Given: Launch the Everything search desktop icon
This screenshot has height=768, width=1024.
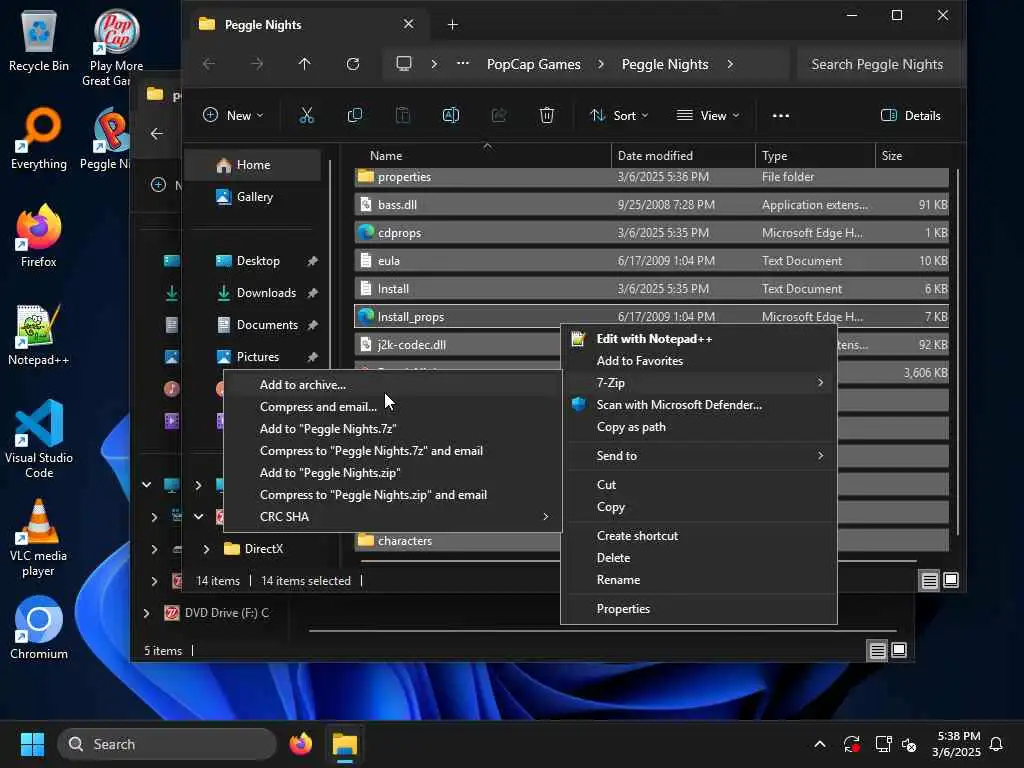Looking at the screenshot, I should point(39,139).
